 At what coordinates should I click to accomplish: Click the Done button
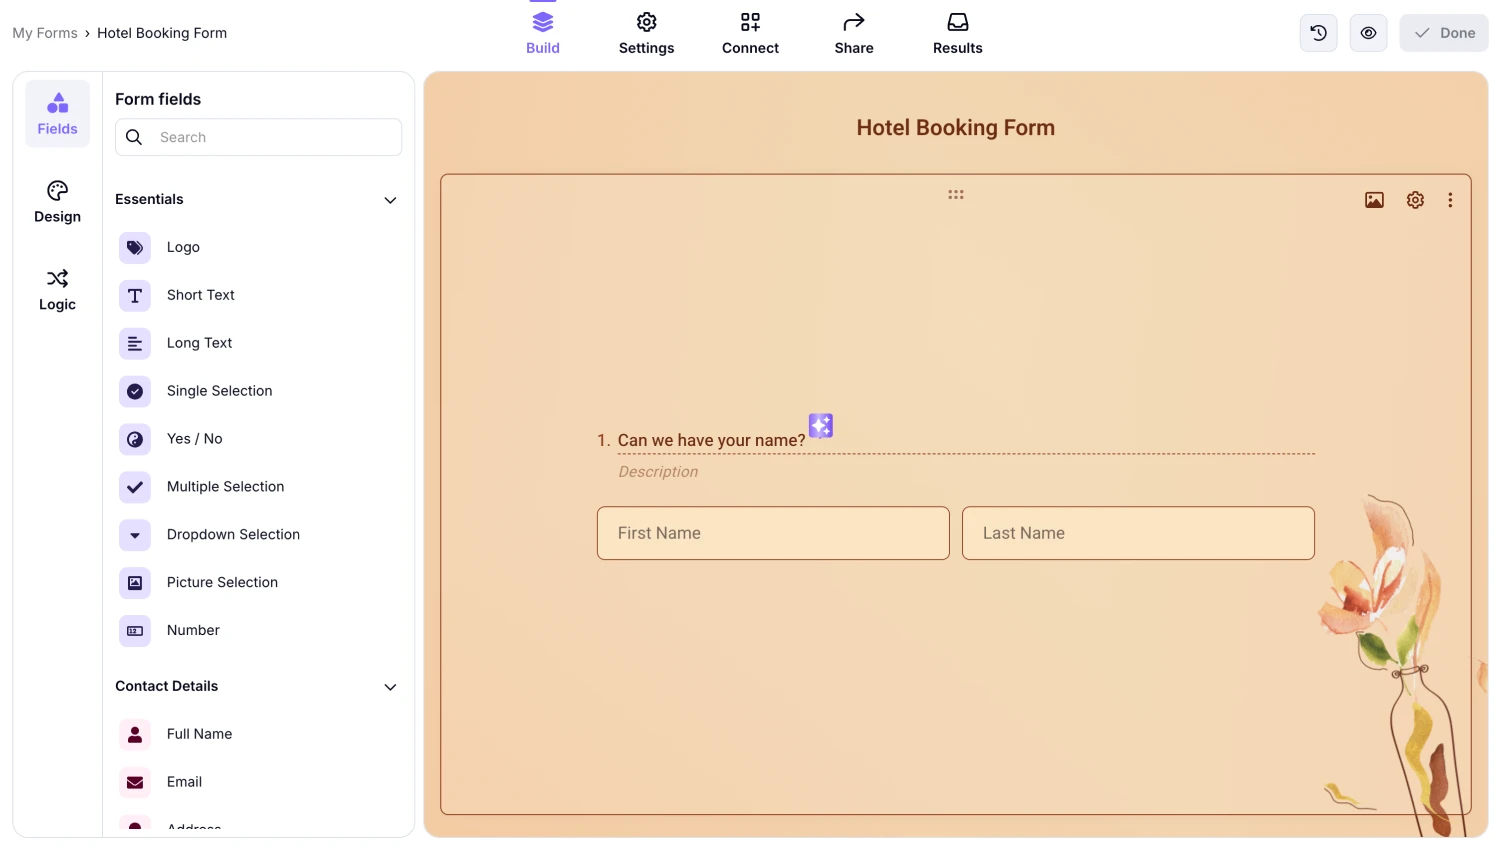[x=1443, y=32]
